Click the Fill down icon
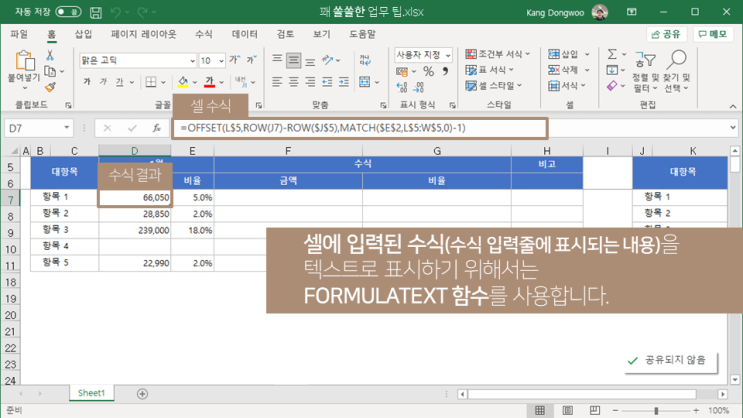The width and height of the screenshot is (743, 418). tap(612, 70)
